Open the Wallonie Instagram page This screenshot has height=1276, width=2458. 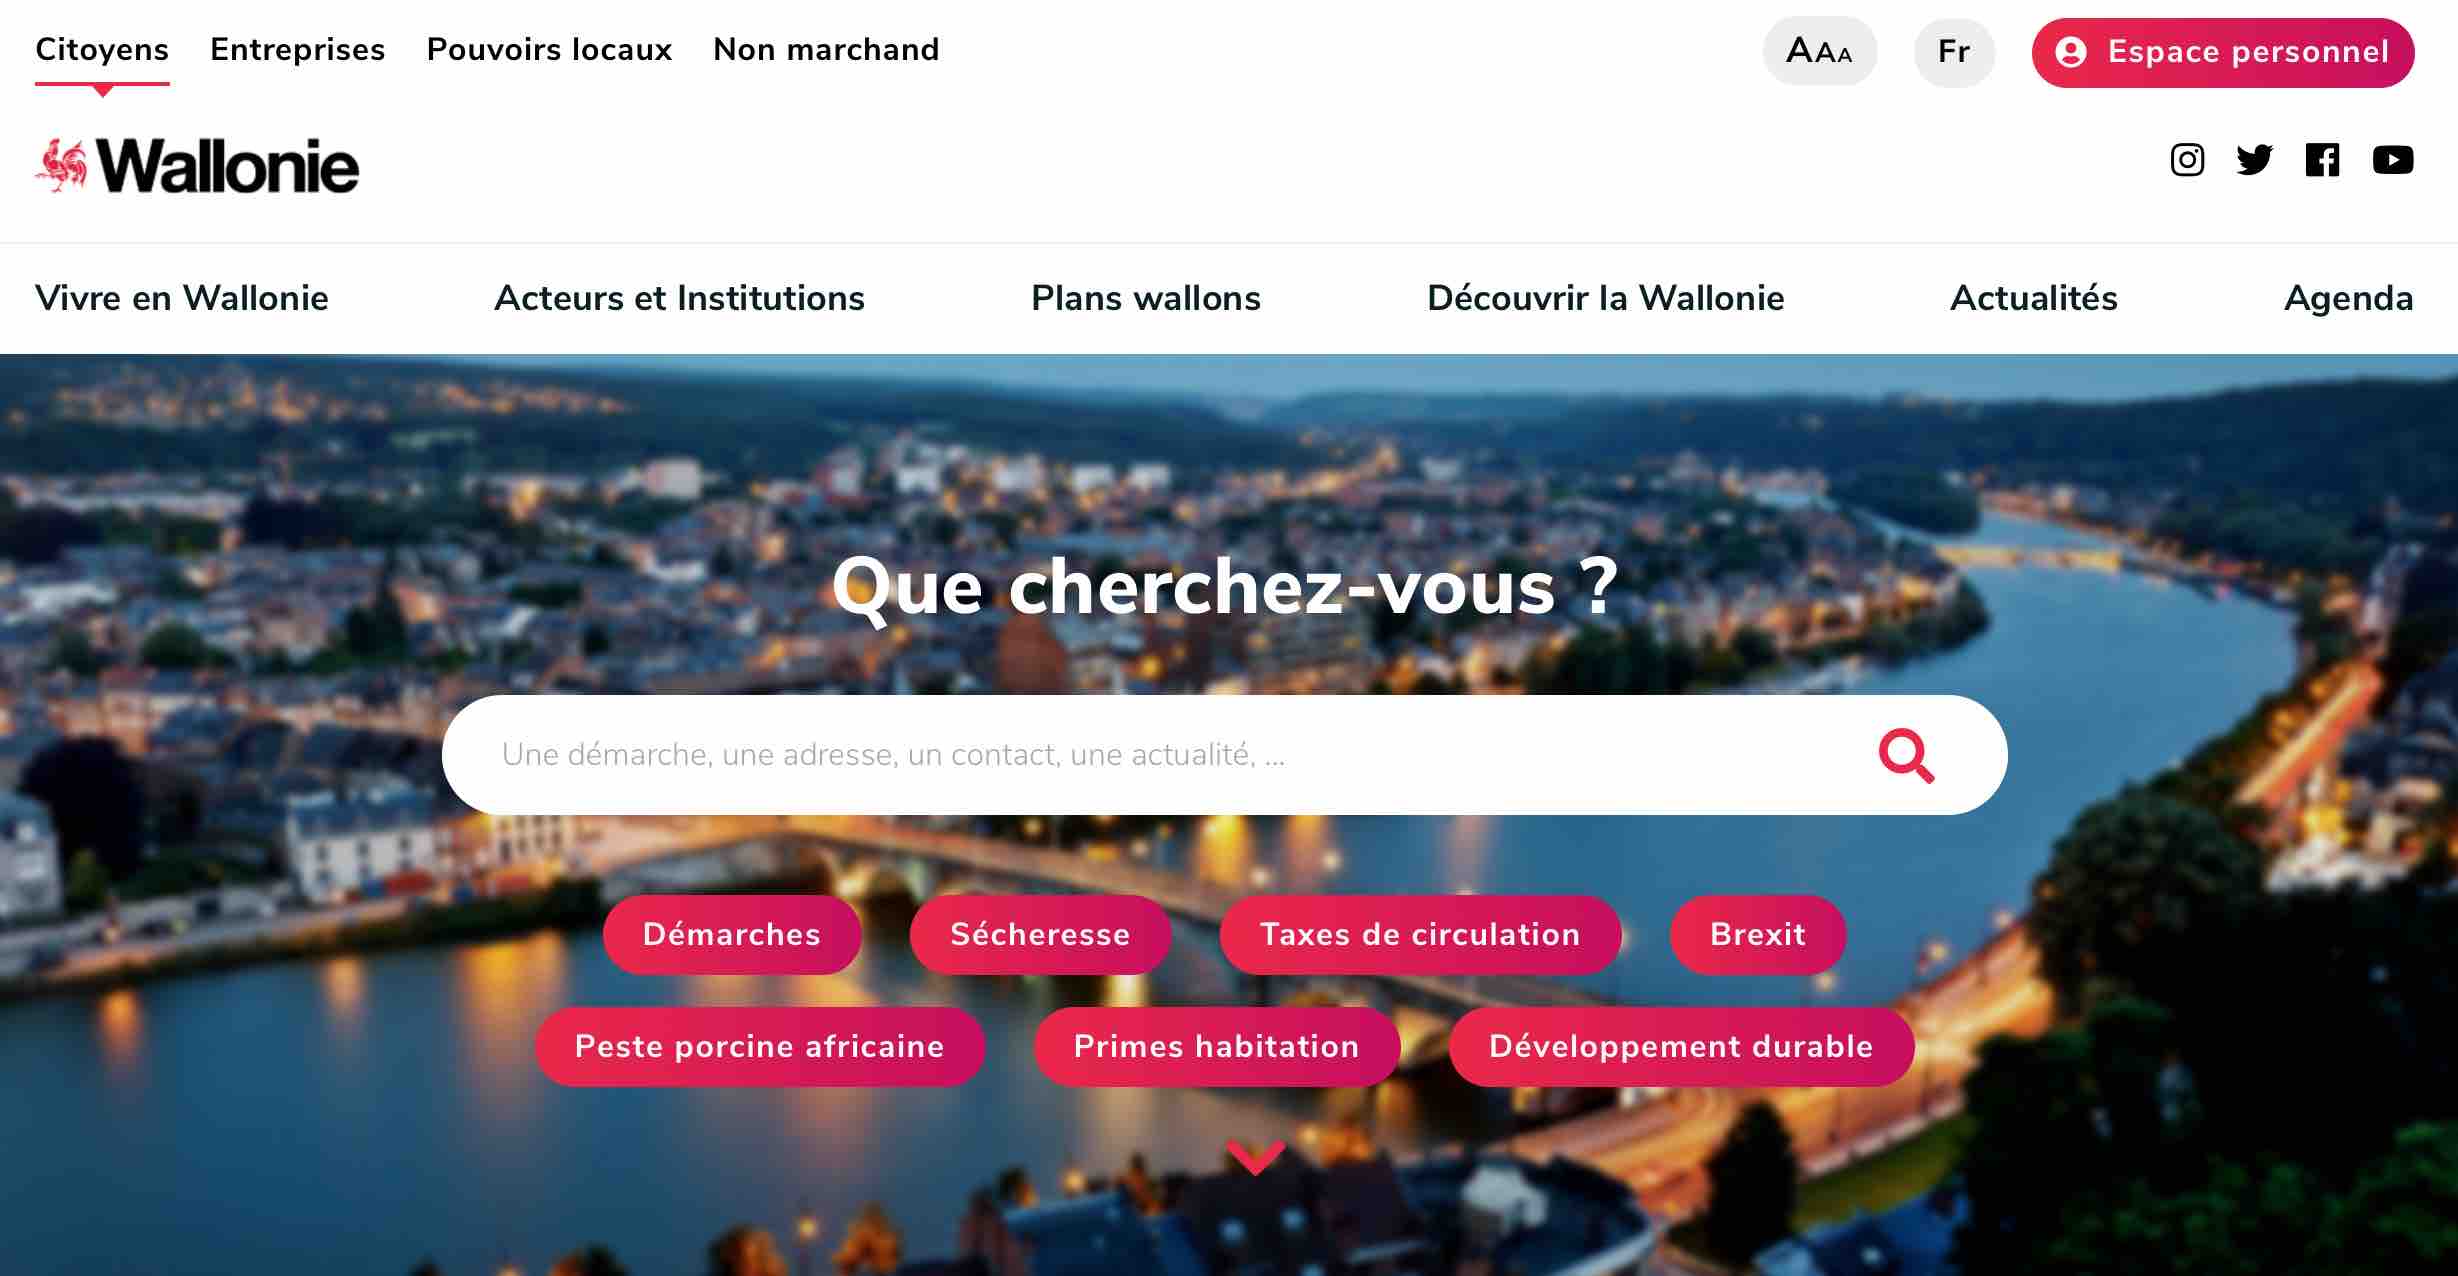[2187, 160]
